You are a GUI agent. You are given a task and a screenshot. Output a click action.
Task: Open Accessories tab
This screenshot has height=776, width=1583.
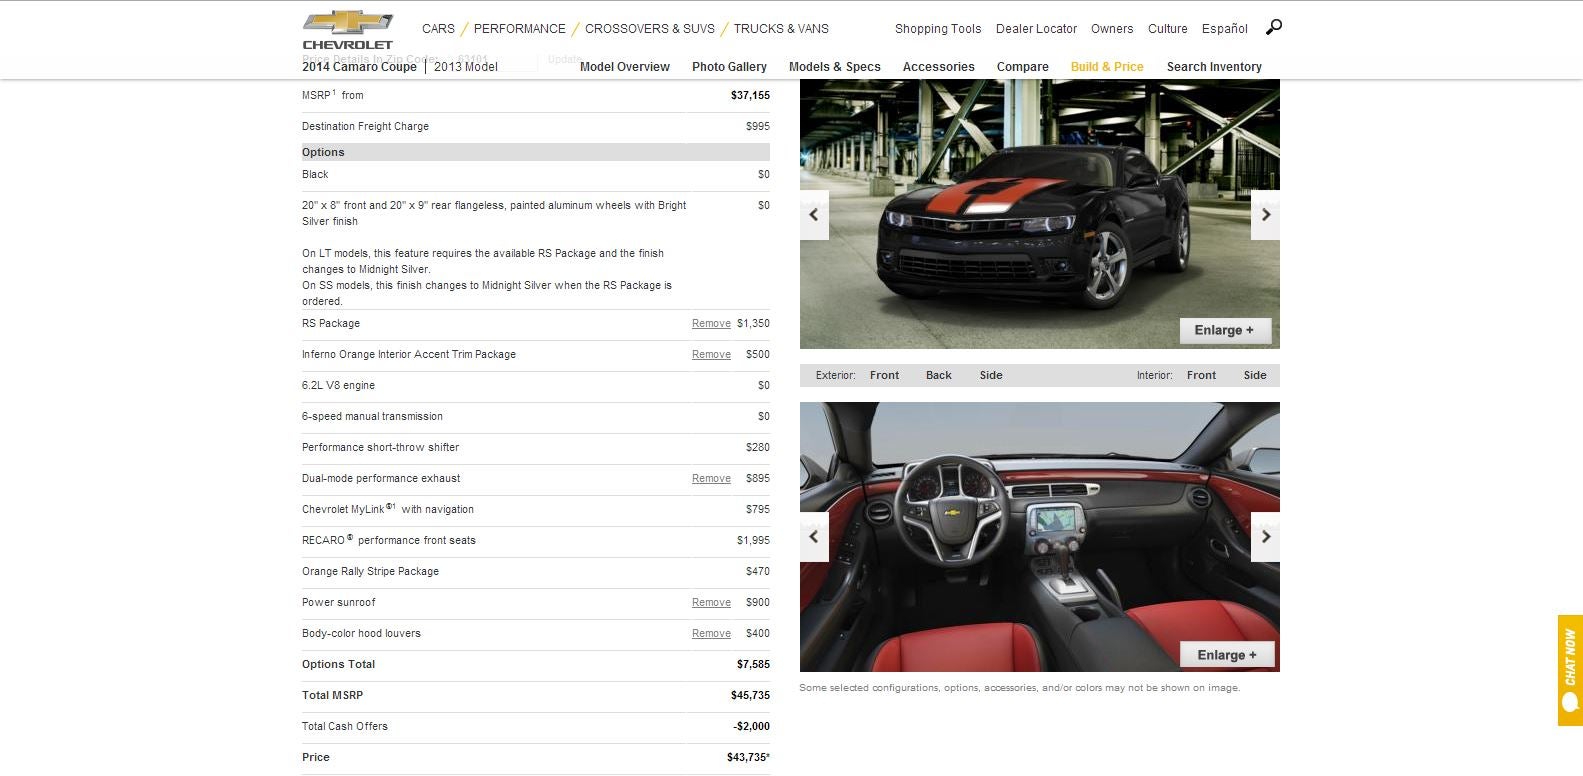pyautogui.click(x=938, y=67)
